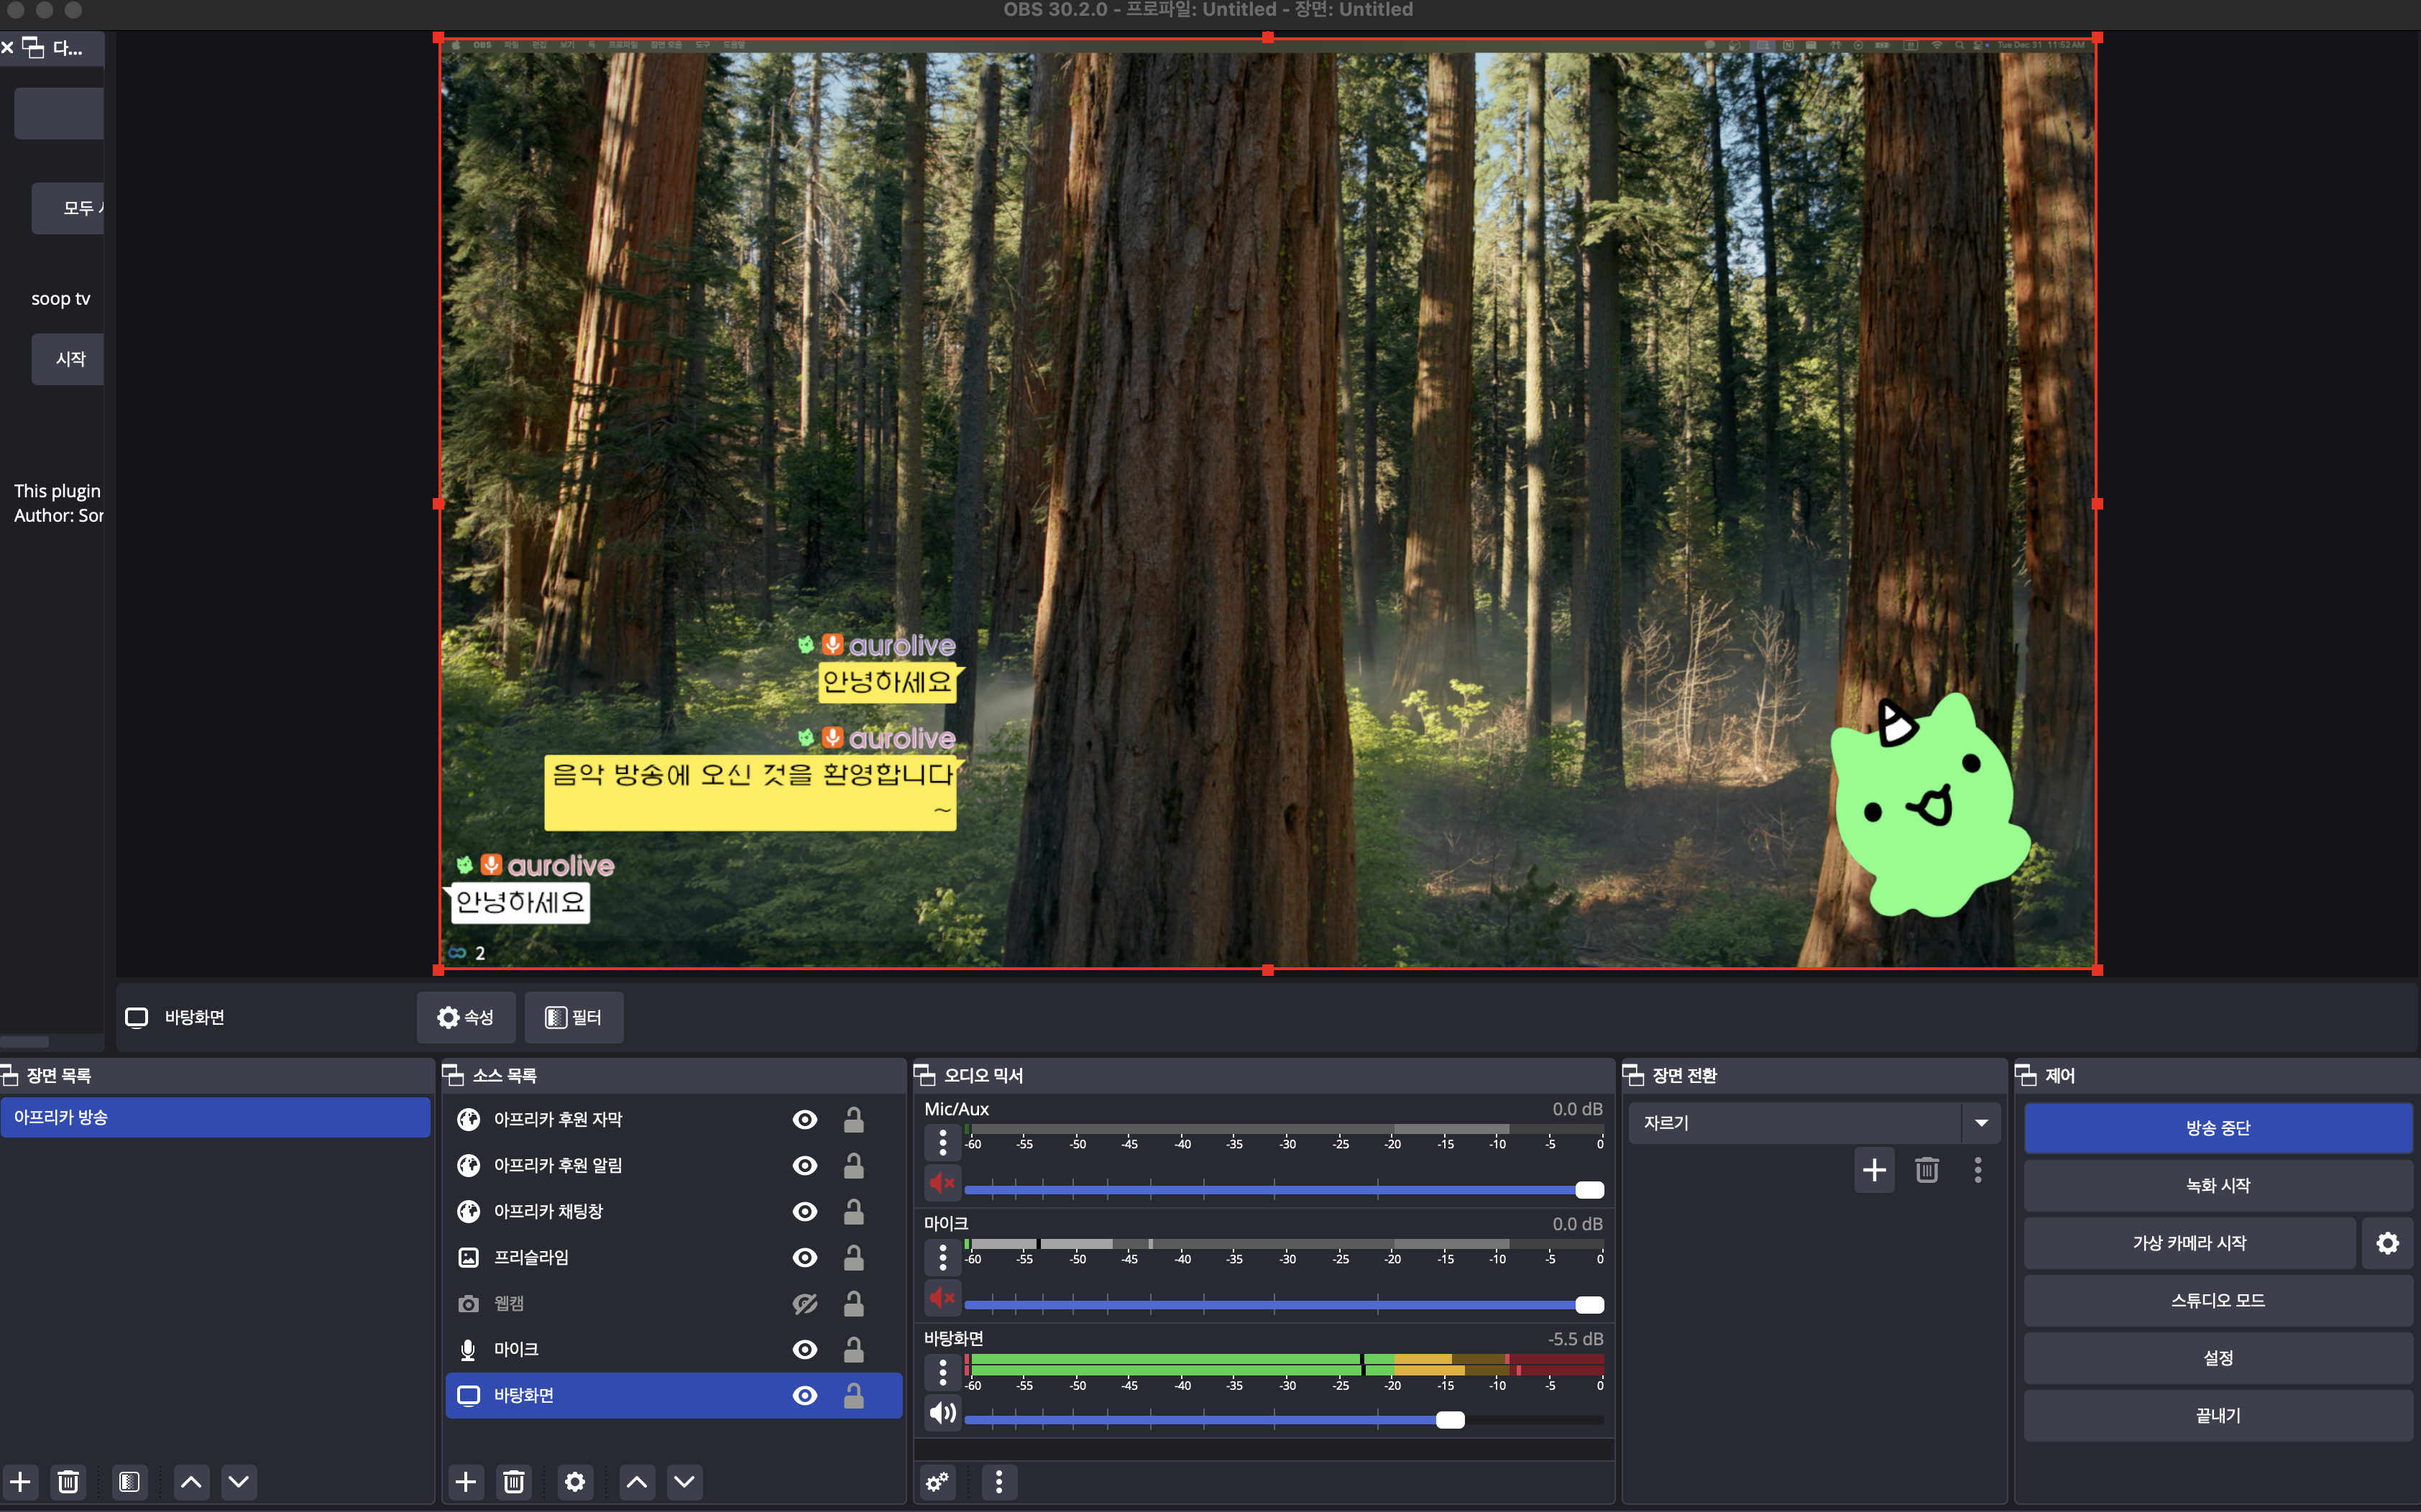This screenshot has height=1512, width=2421.
Task: Expand the 자르기 transition dropdown
Action: [x=1981, y=1123]
